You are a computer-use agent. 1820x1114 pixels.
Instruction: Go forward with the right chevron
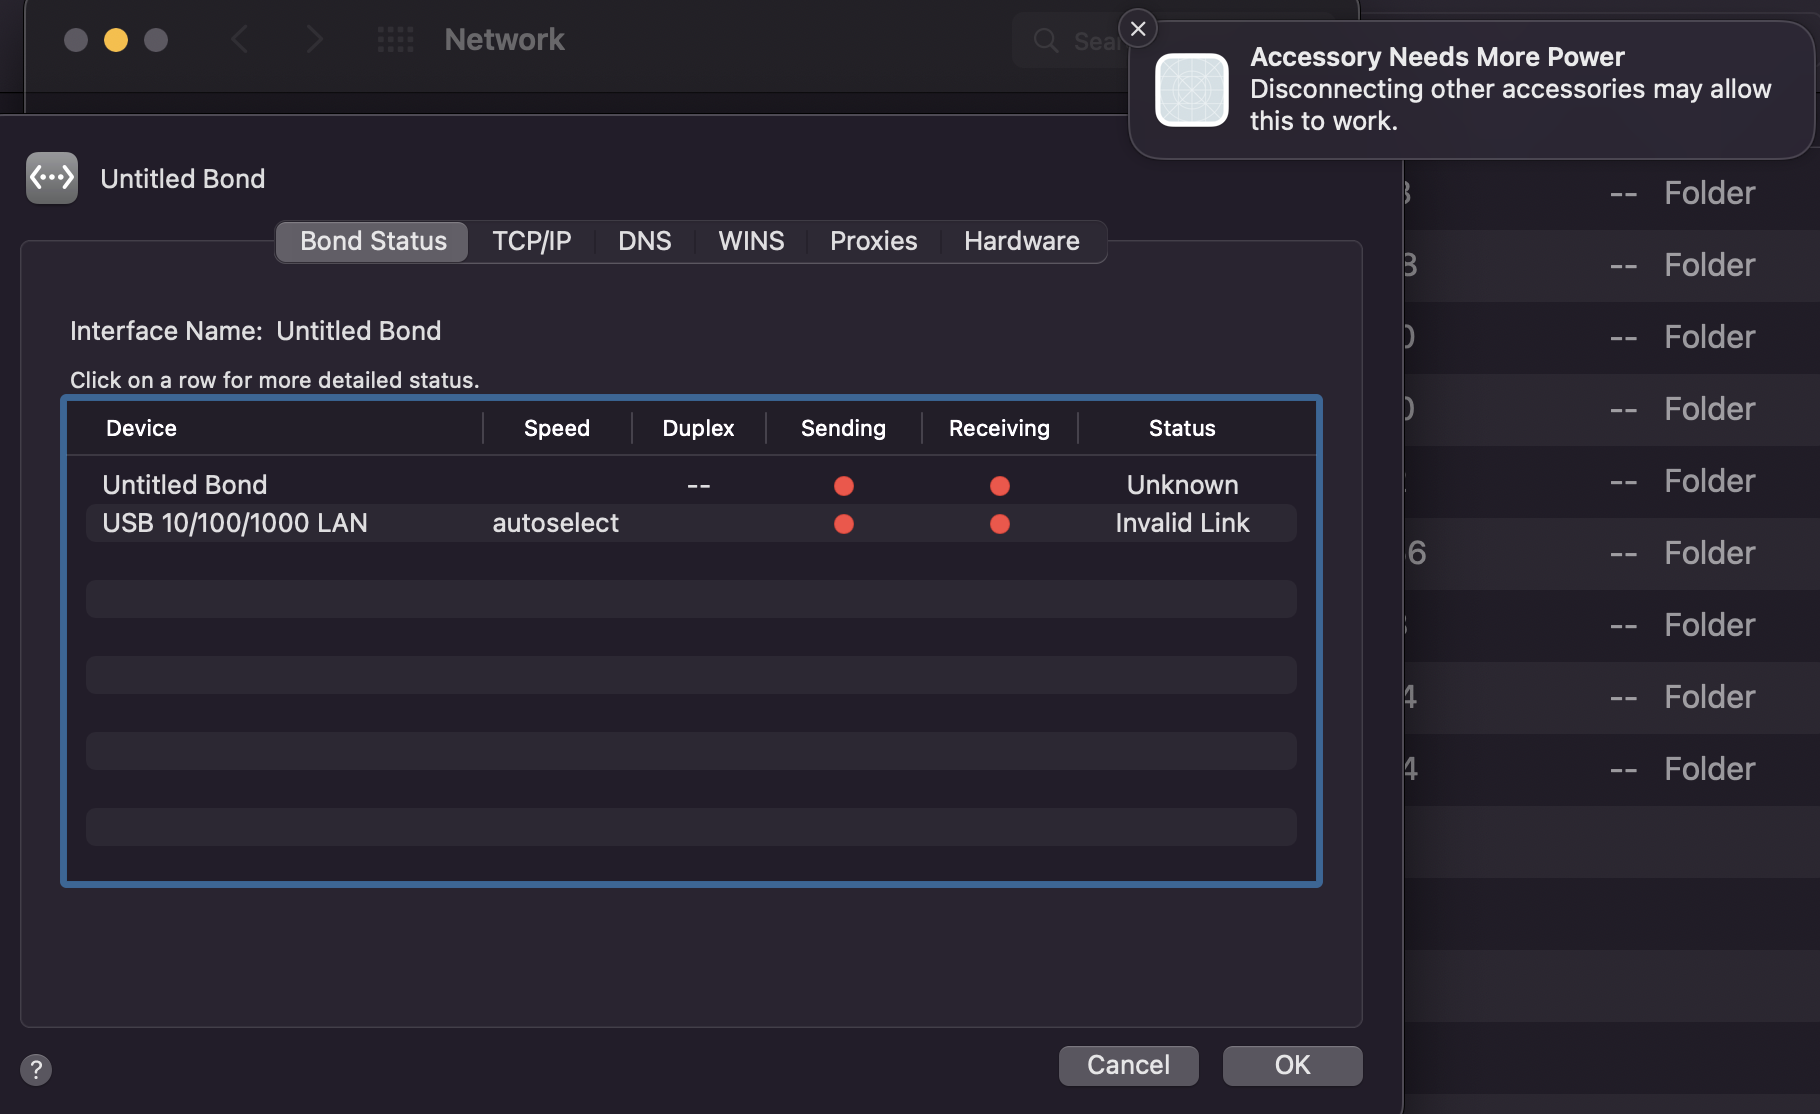(x=314, y=40)
